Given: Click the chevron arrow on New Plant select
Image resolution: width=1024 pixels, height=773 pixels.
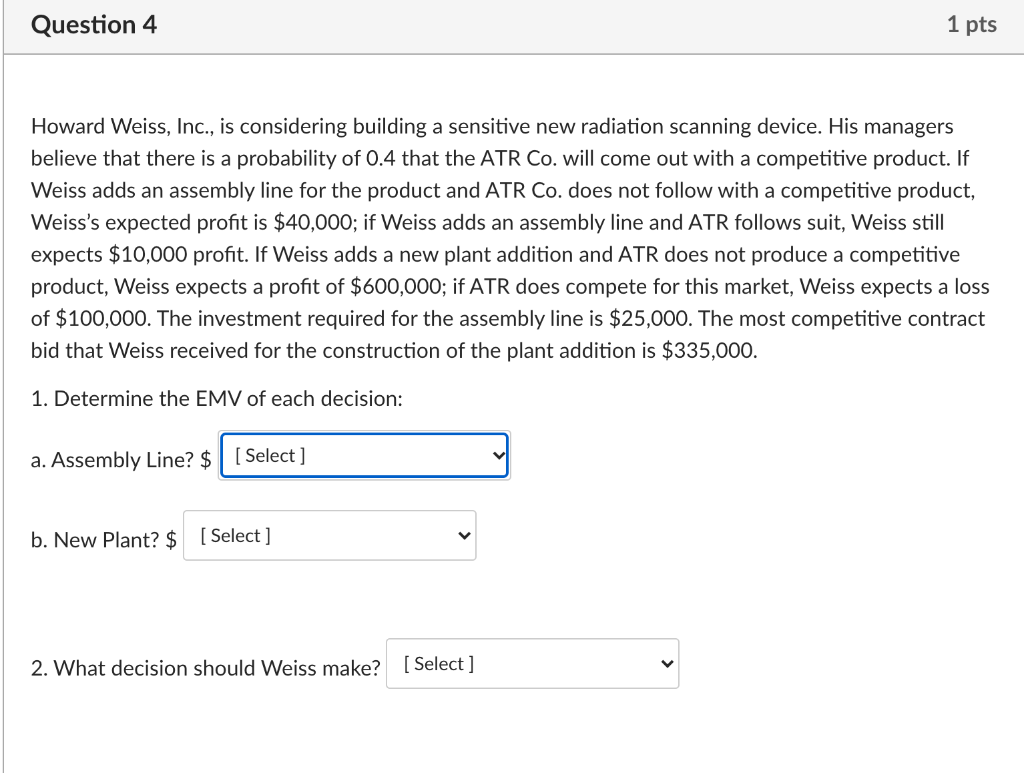Looking at the screenshot, I should [x=462, y=536].
